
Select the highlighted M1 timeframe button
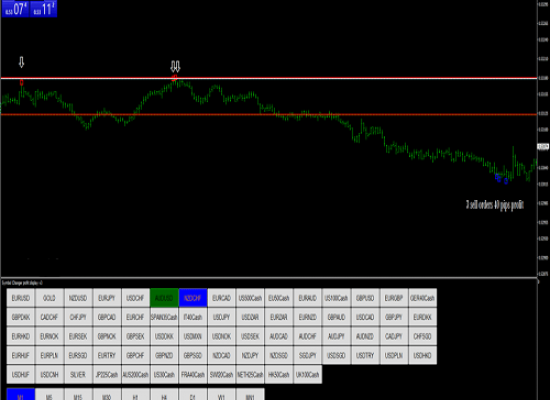point(21,394)
